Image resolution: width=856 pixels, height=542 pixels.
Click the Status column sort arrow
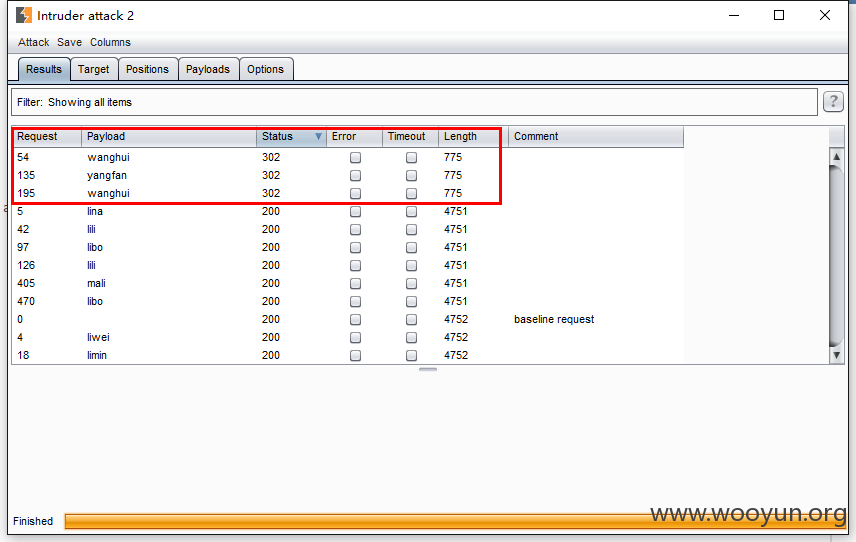coord(318,136)
